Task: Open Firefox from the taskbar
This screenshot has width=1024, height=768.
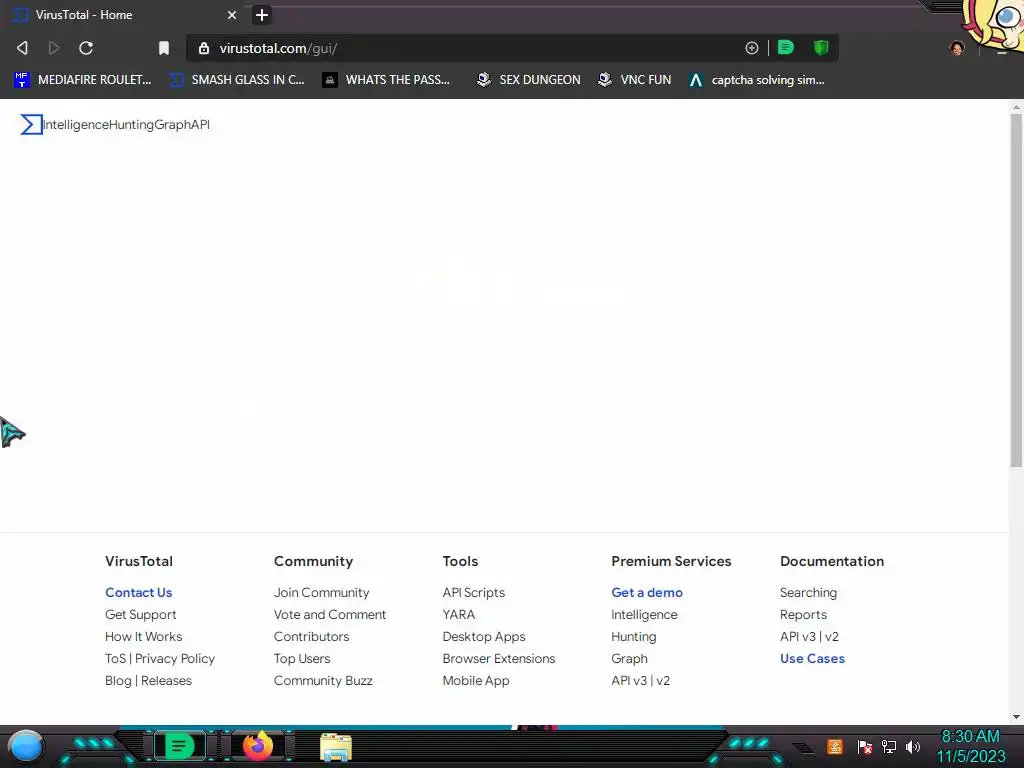Action: click(258, 746)
